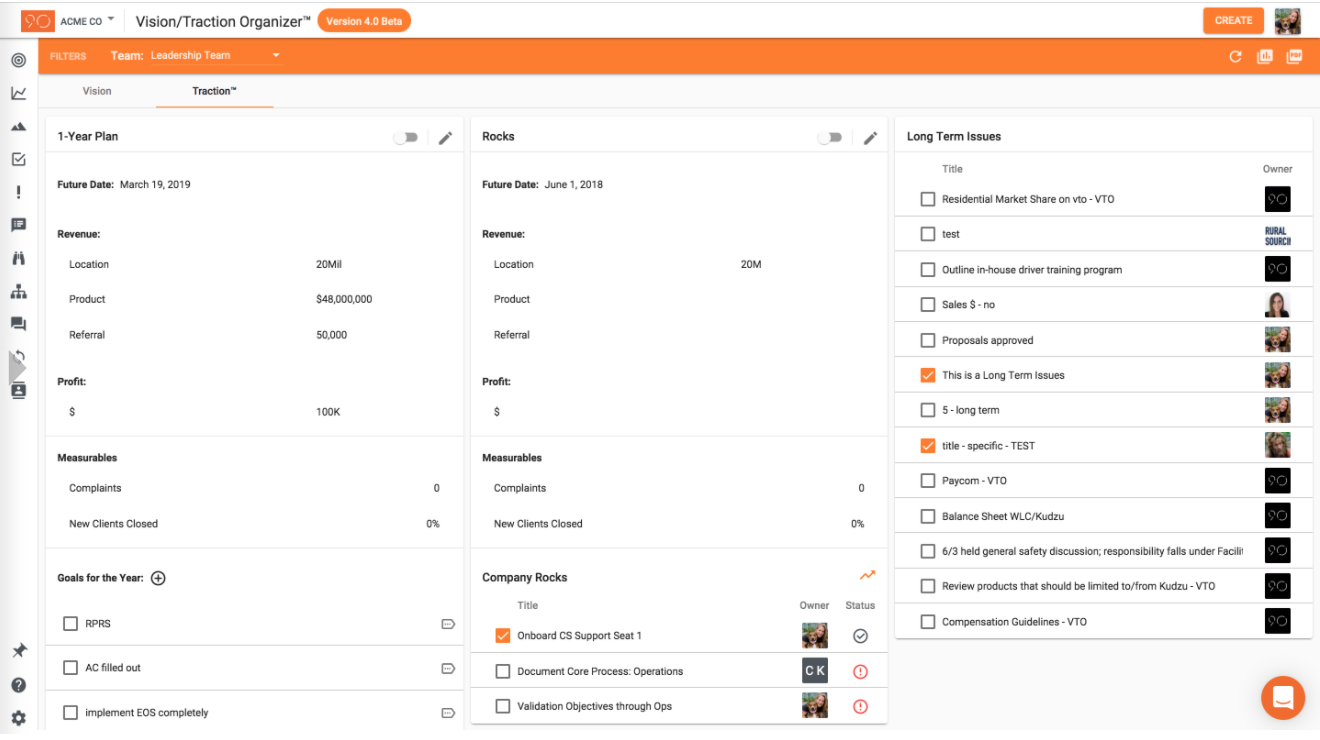Toggle the switch in the Rocks header
The height and width of the screenshot is (740, 1320).
(830, 138)
